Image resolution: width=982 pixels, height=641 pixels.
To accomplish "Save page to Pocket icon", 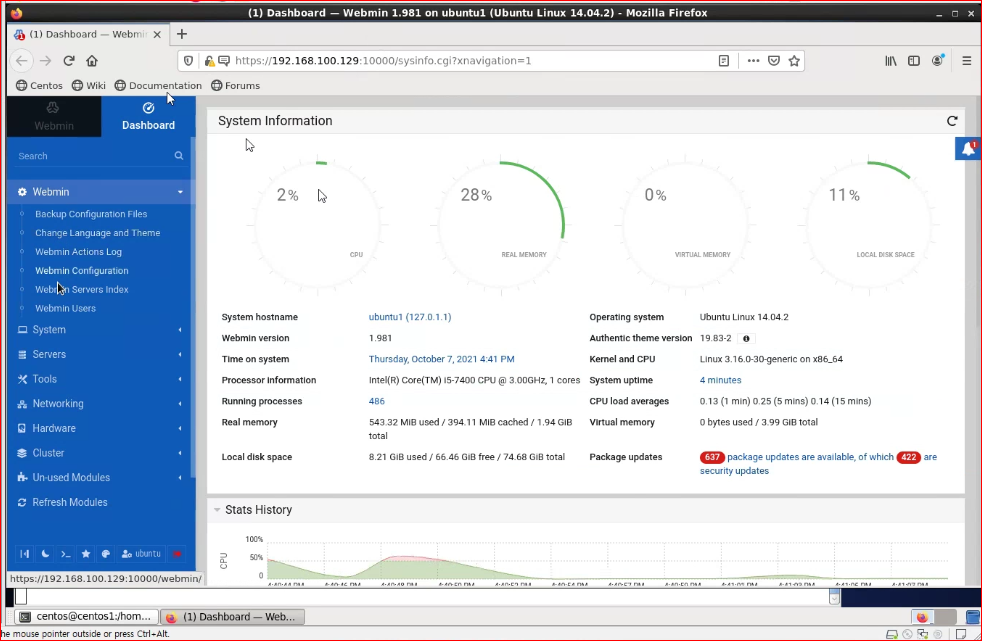I will [x=774, y=61].
